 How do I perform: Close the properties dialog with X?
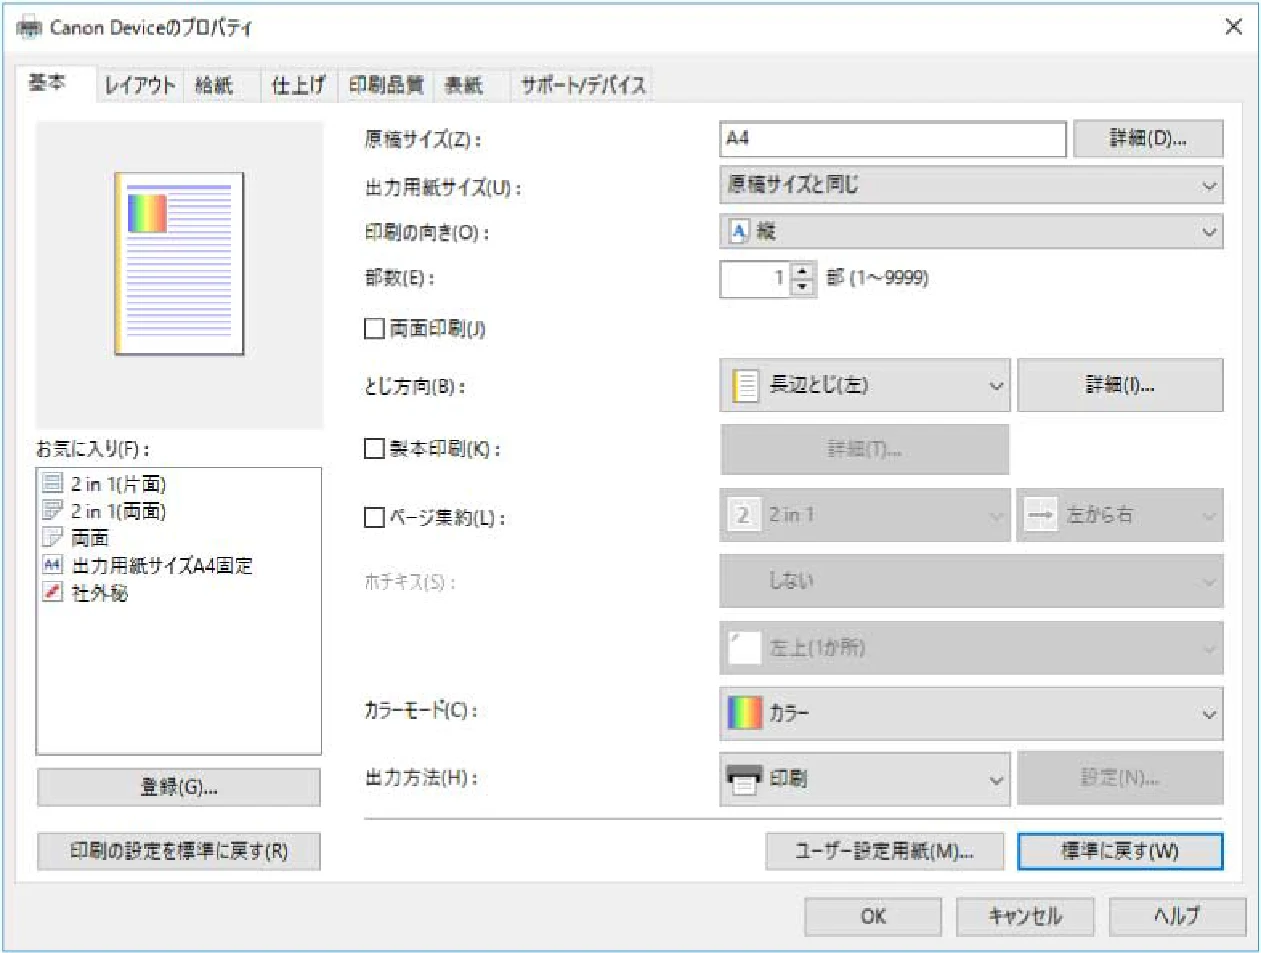(1234, 27)
